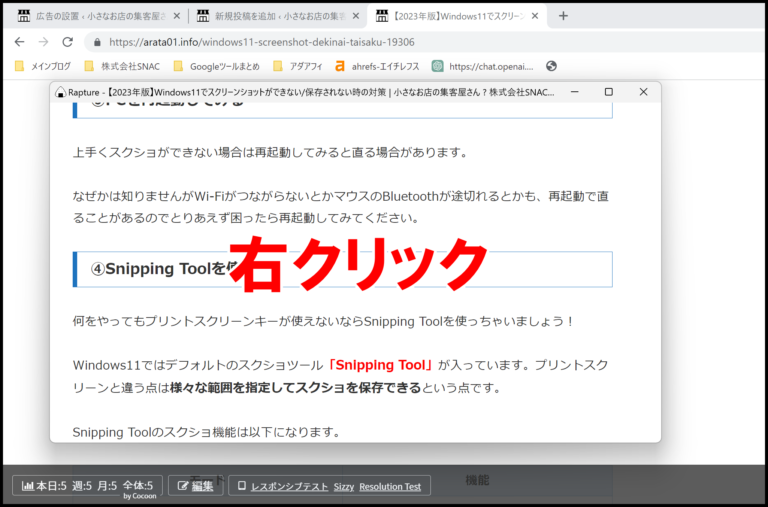
Task: Open the Sizzy link
Action: (x=344, y=487)
